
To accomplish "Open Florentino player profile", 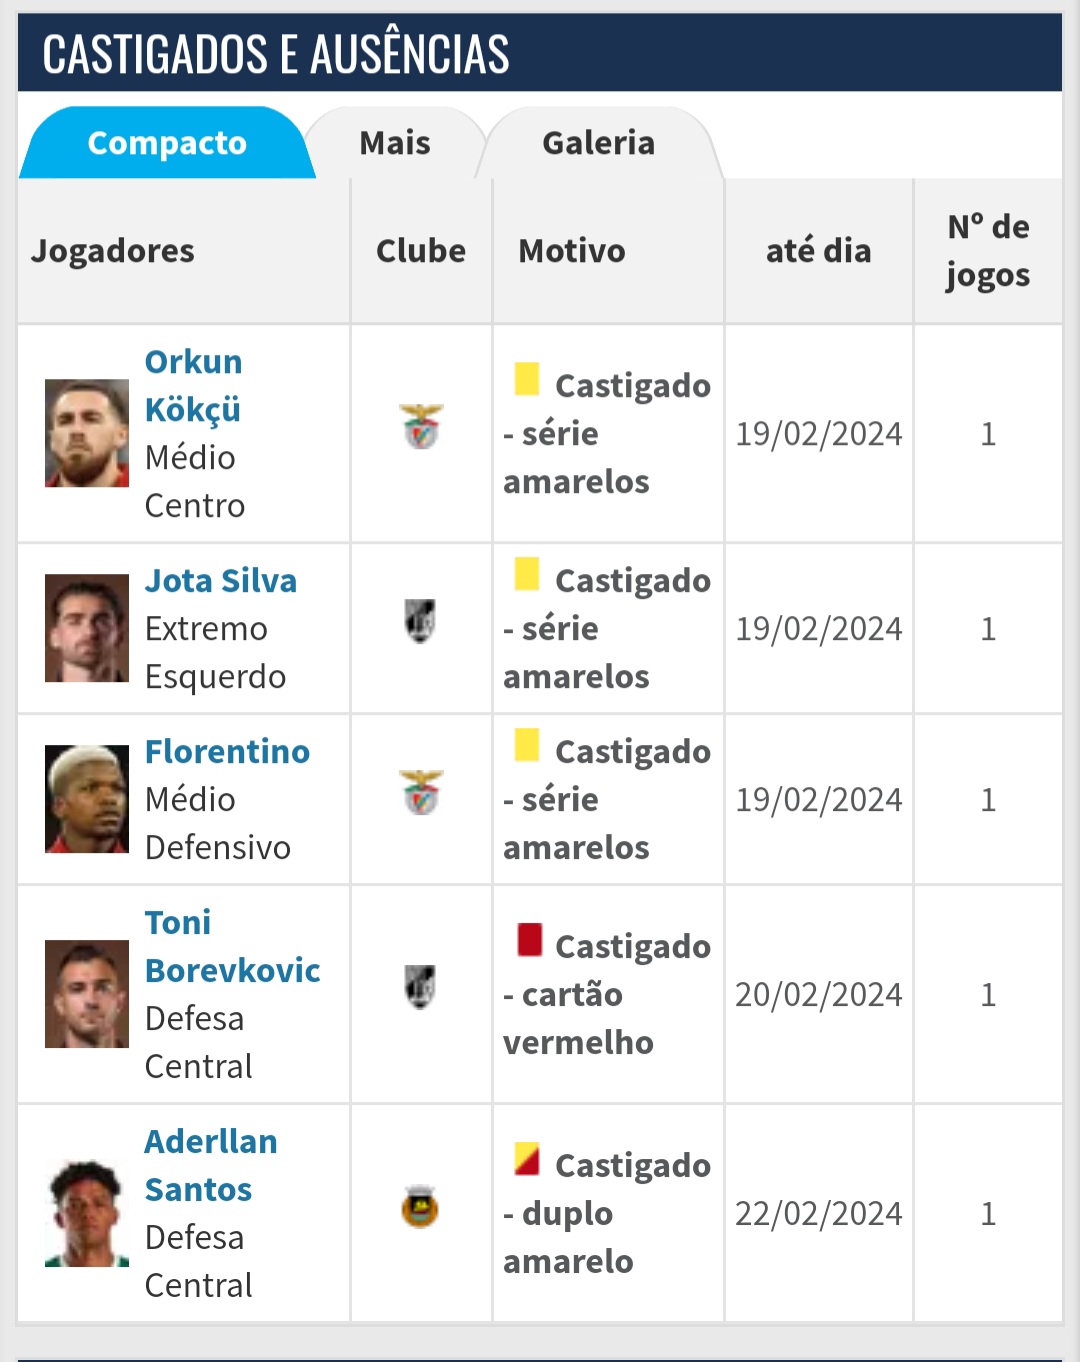I will click(x=228, y=752).
